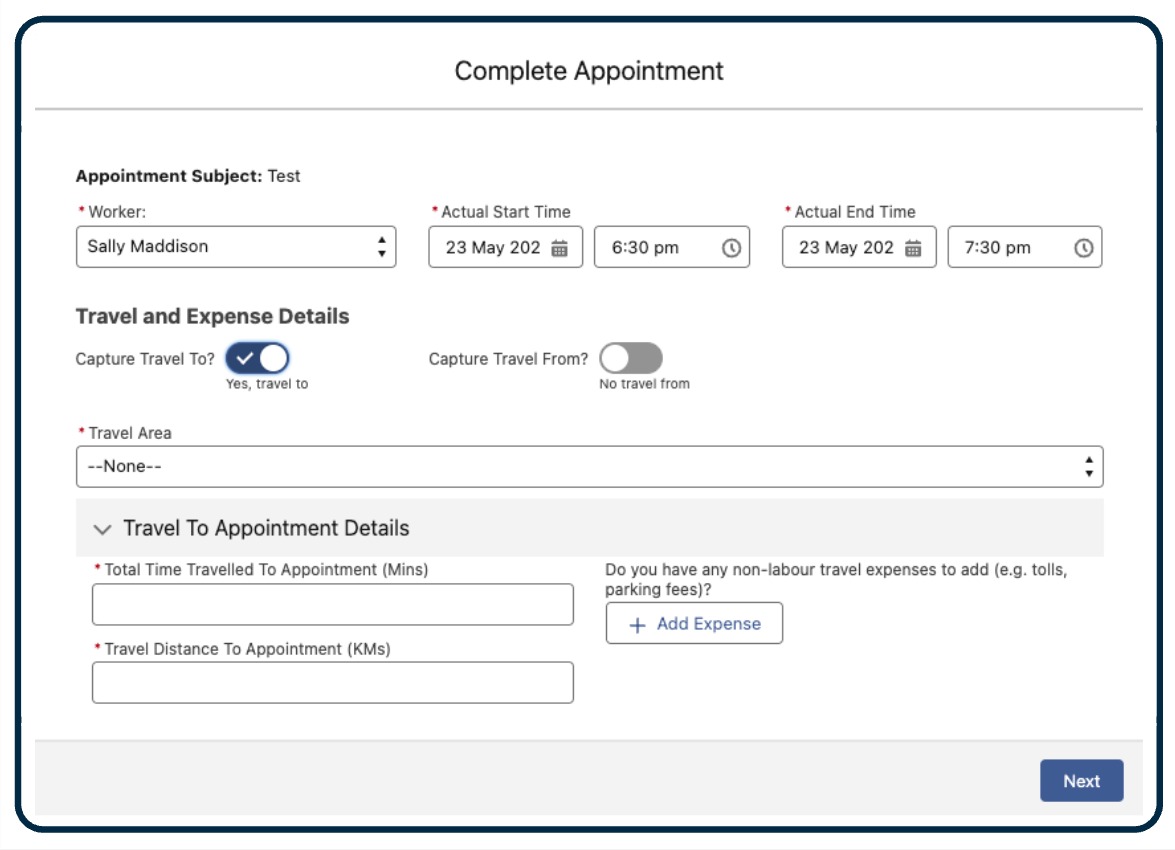Screen dimensions: 1175x850
Task: Click the 7:30 pm end time field
Action: [x=1008, y=248]
